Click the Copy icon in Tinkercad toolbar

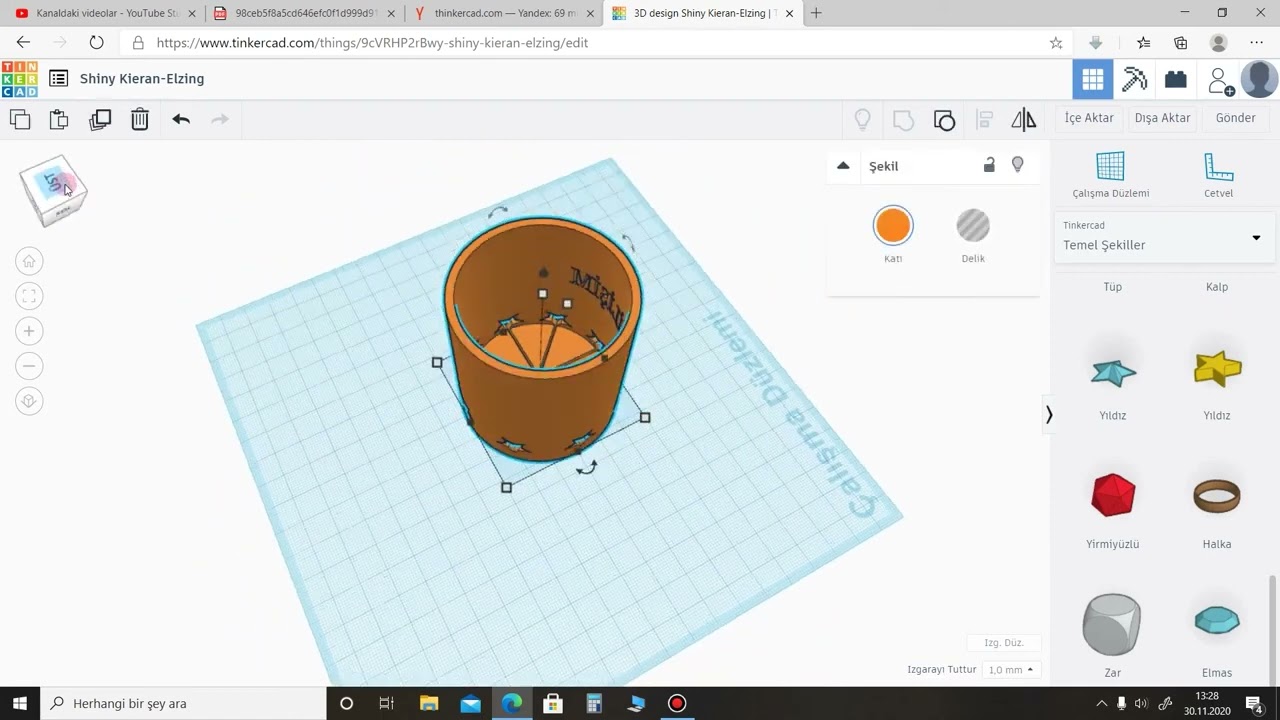20,119
